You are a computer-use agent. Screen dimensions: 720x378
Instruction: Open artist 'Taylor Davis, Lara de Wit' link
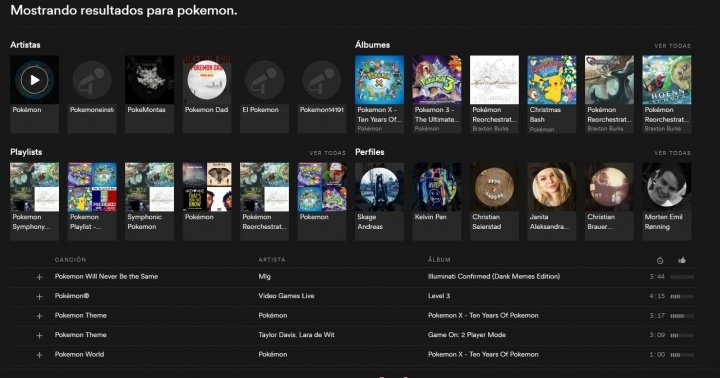[296, 335]
